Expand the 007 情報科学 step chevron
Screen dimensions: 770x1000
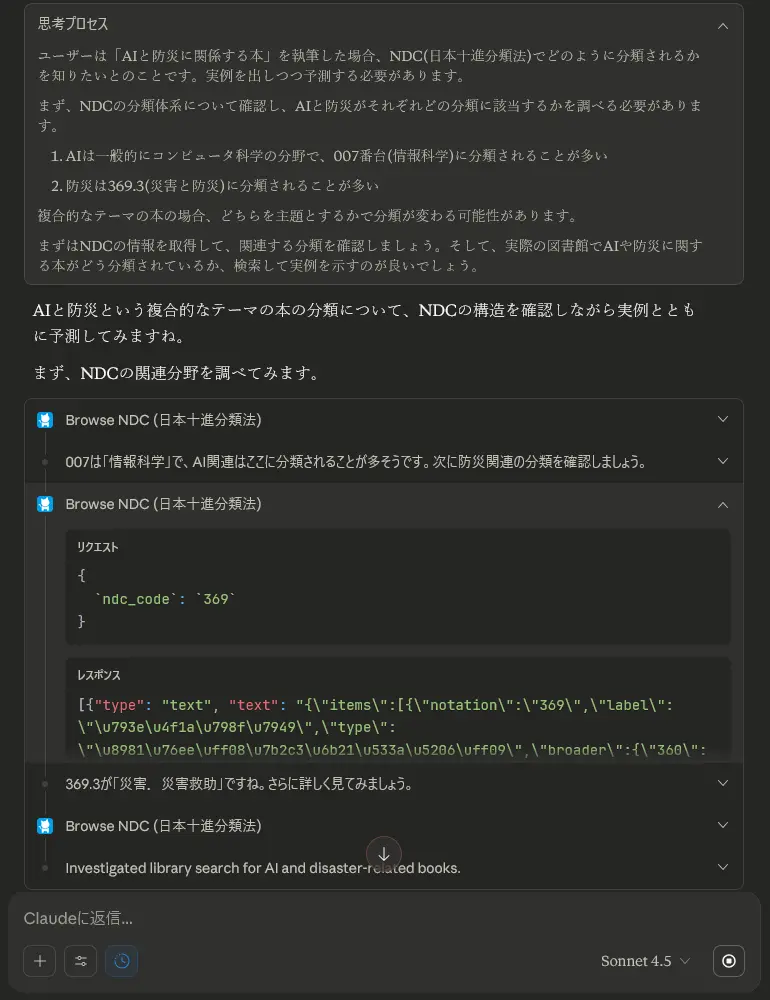click(723, 461)
